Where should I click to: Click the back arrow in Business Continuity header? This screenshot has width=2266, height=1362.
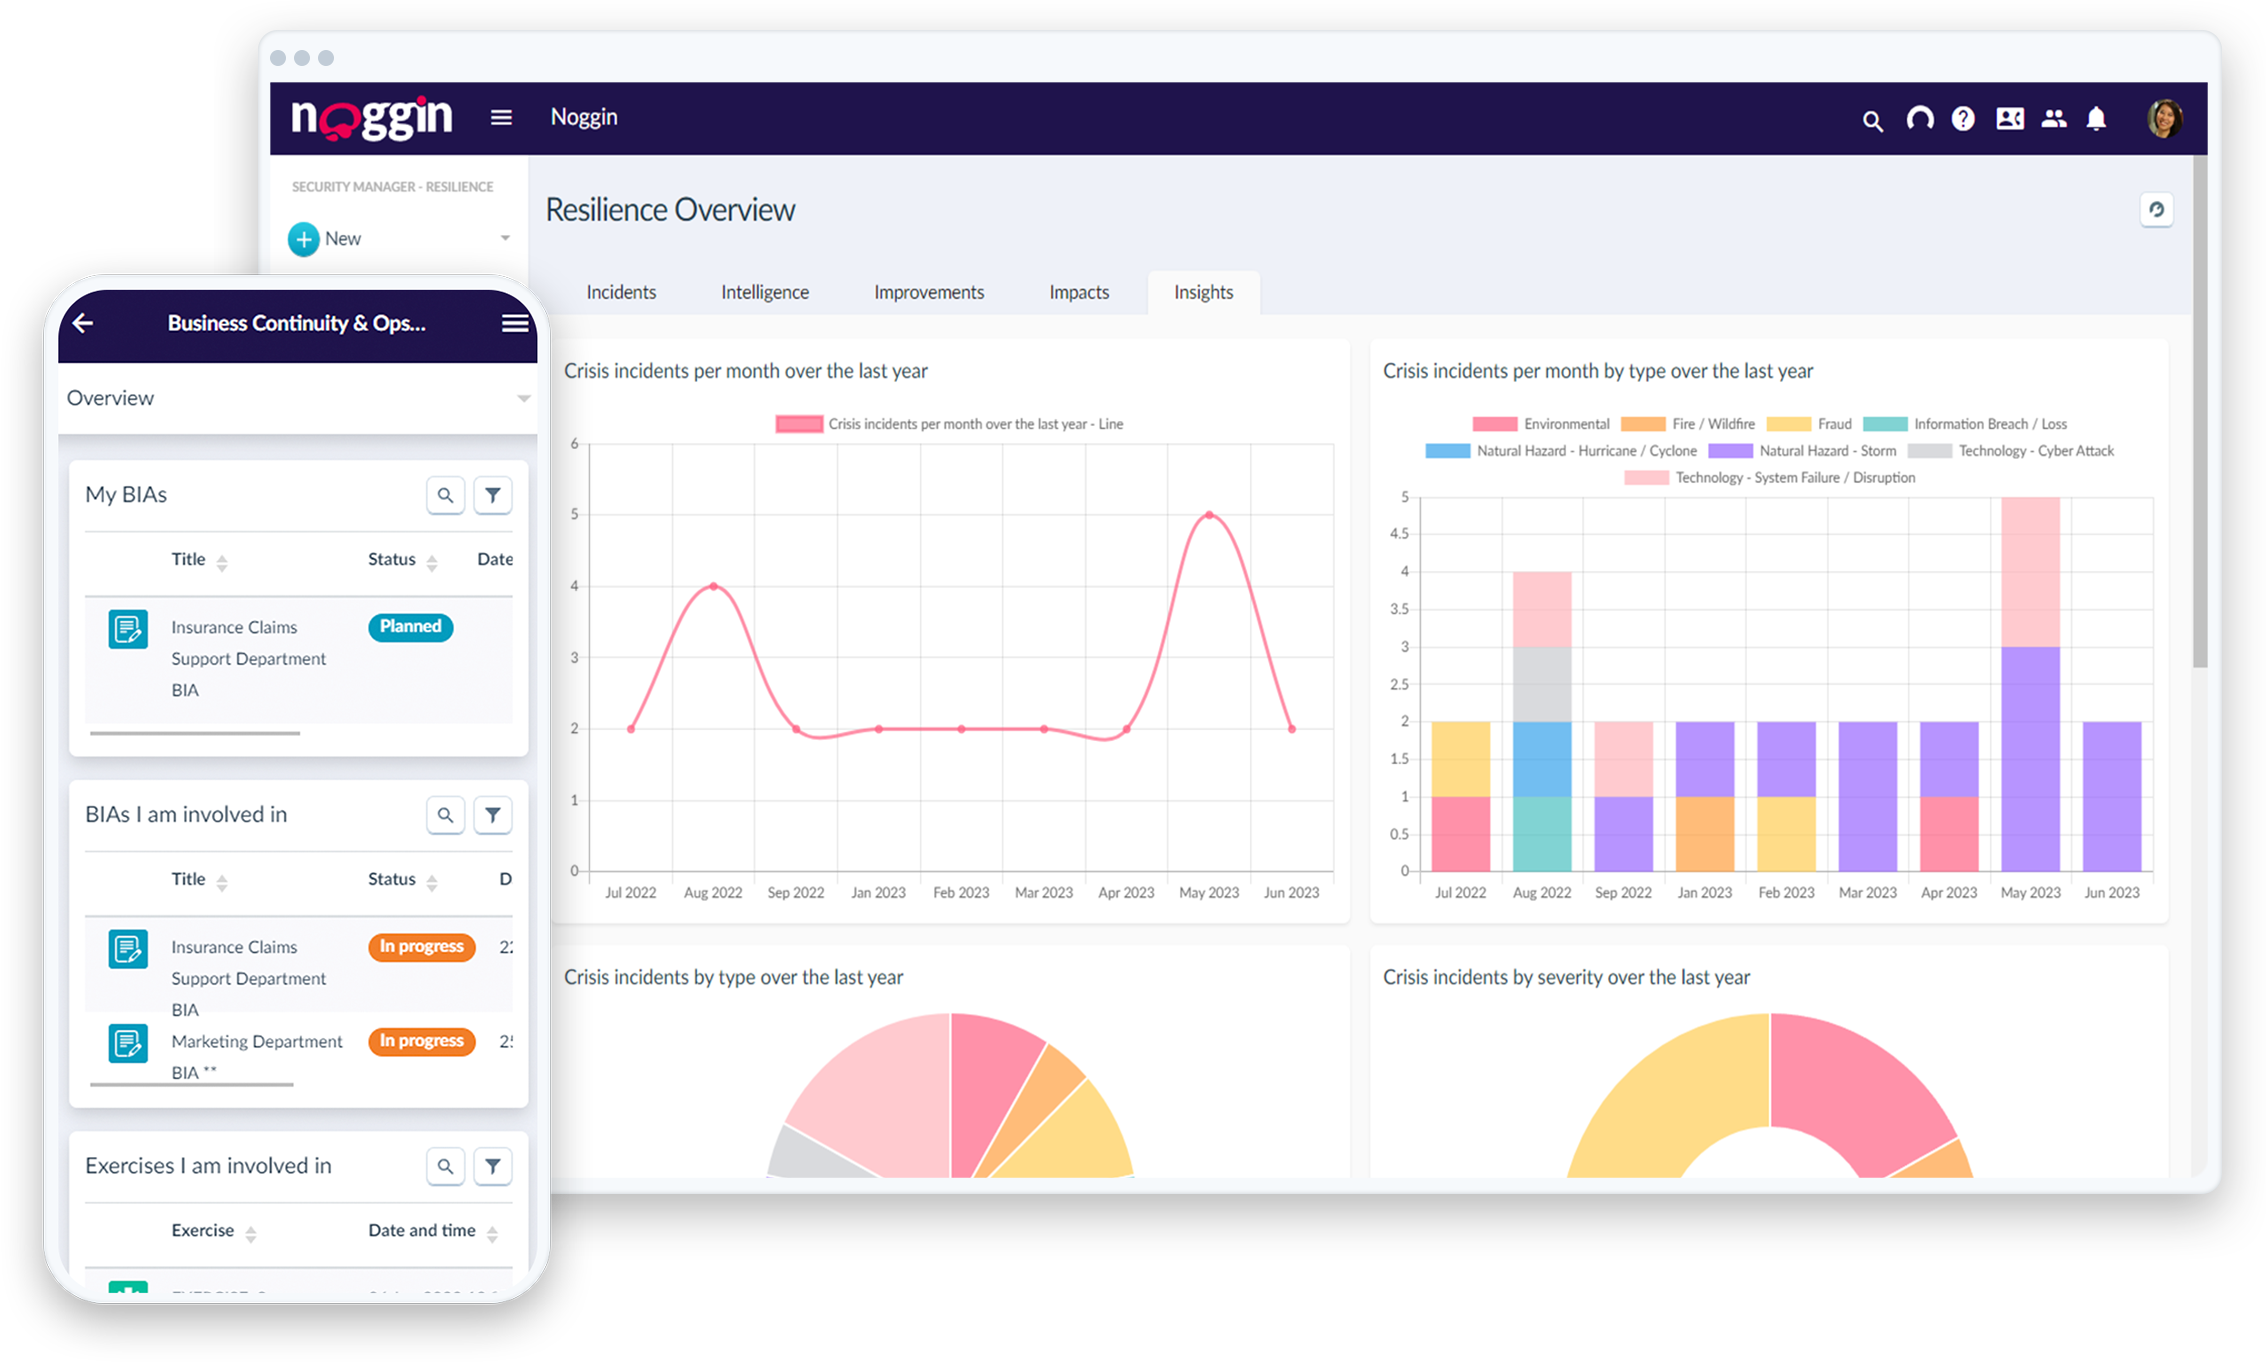tap(83, 323)
